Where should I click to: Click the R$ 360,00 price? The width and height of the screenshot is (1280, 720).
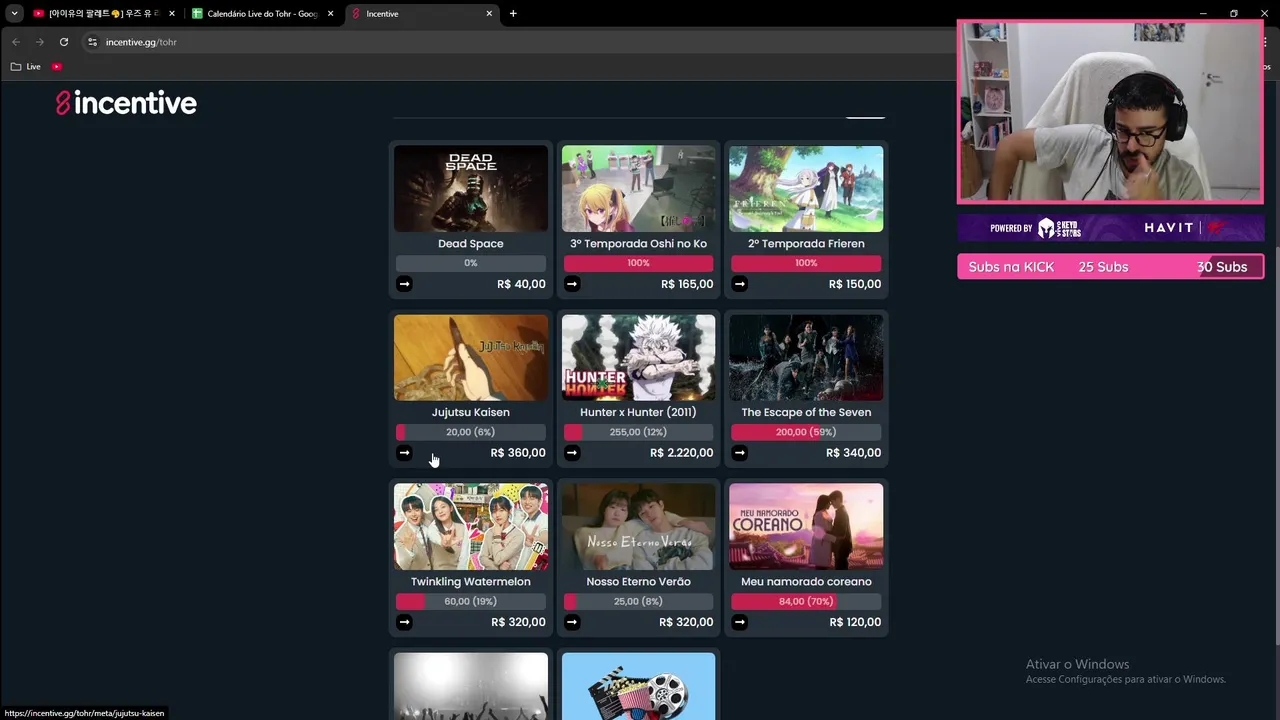click(x=518, y=453)
